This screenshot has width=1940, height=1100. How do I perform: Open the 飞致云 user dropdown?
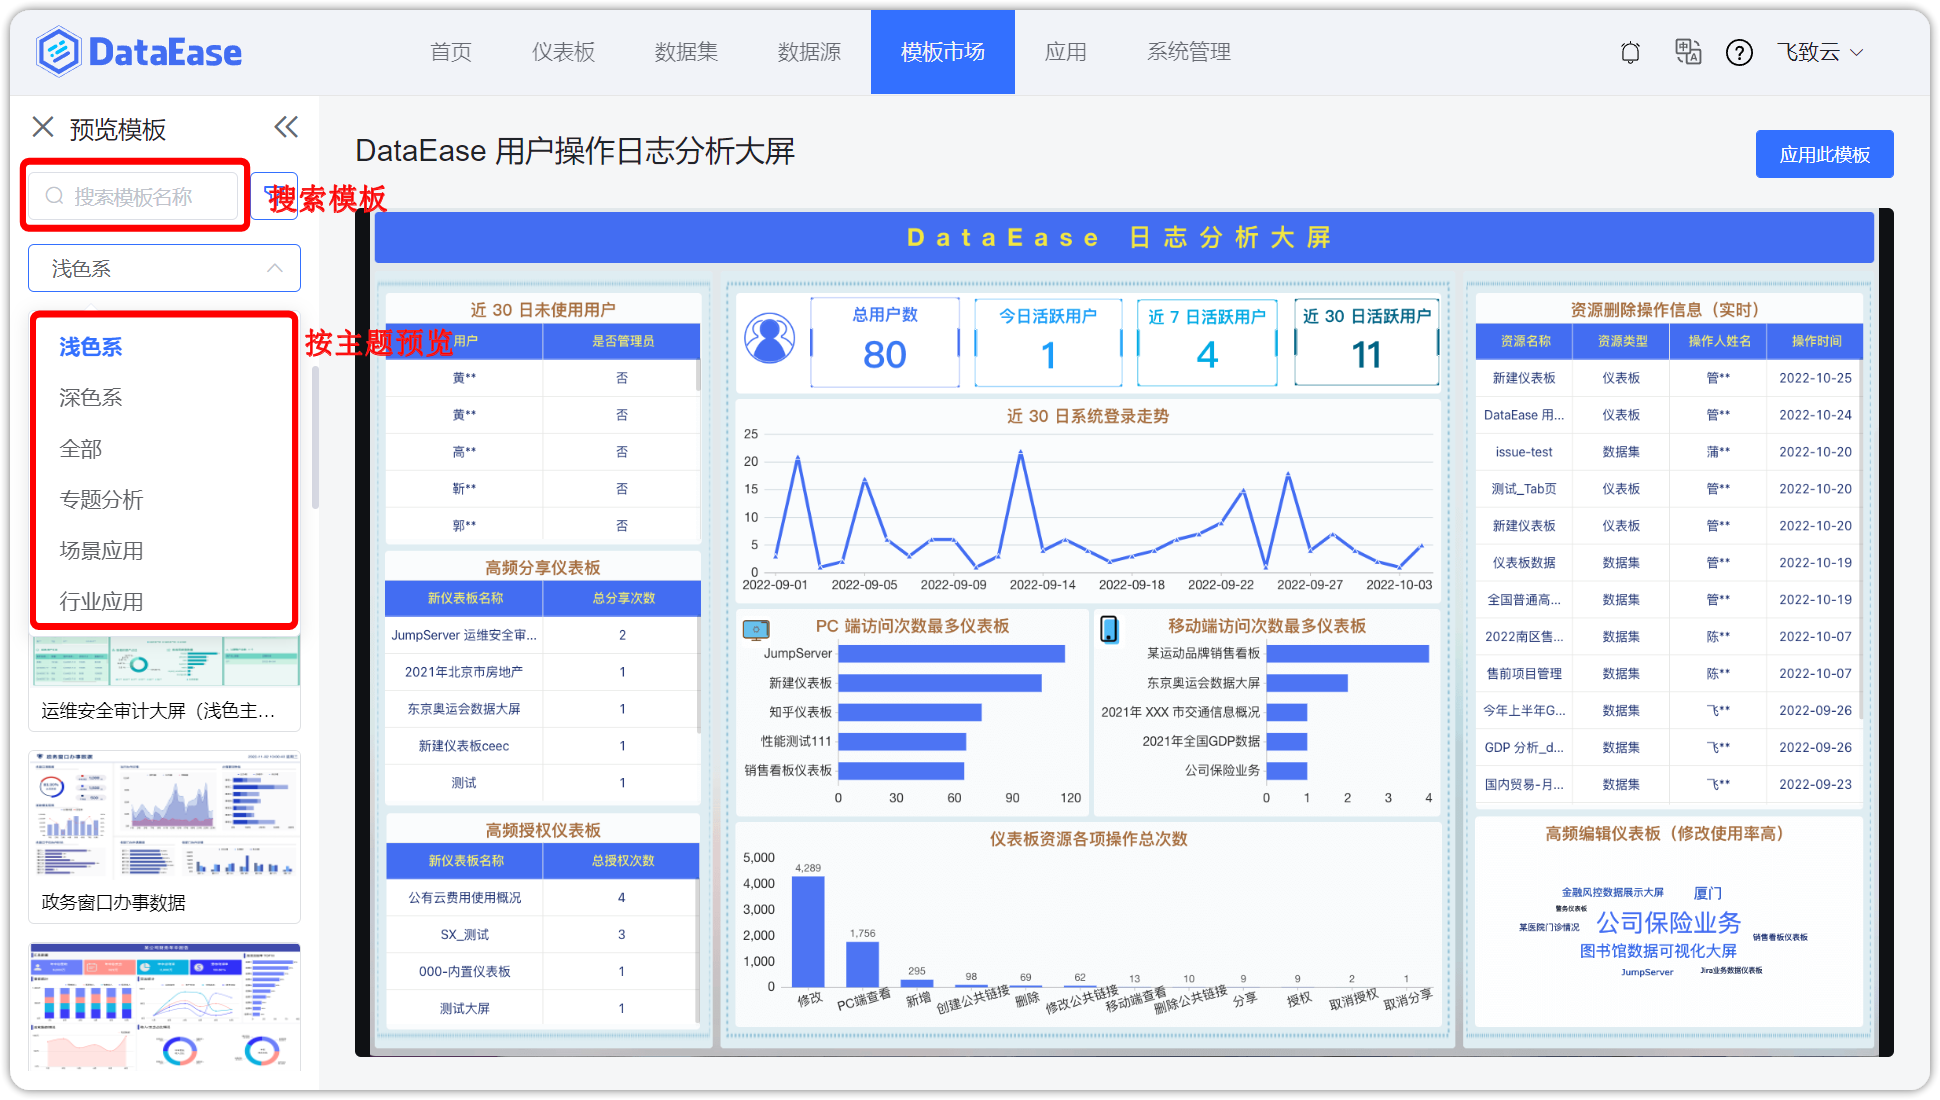1820,52
